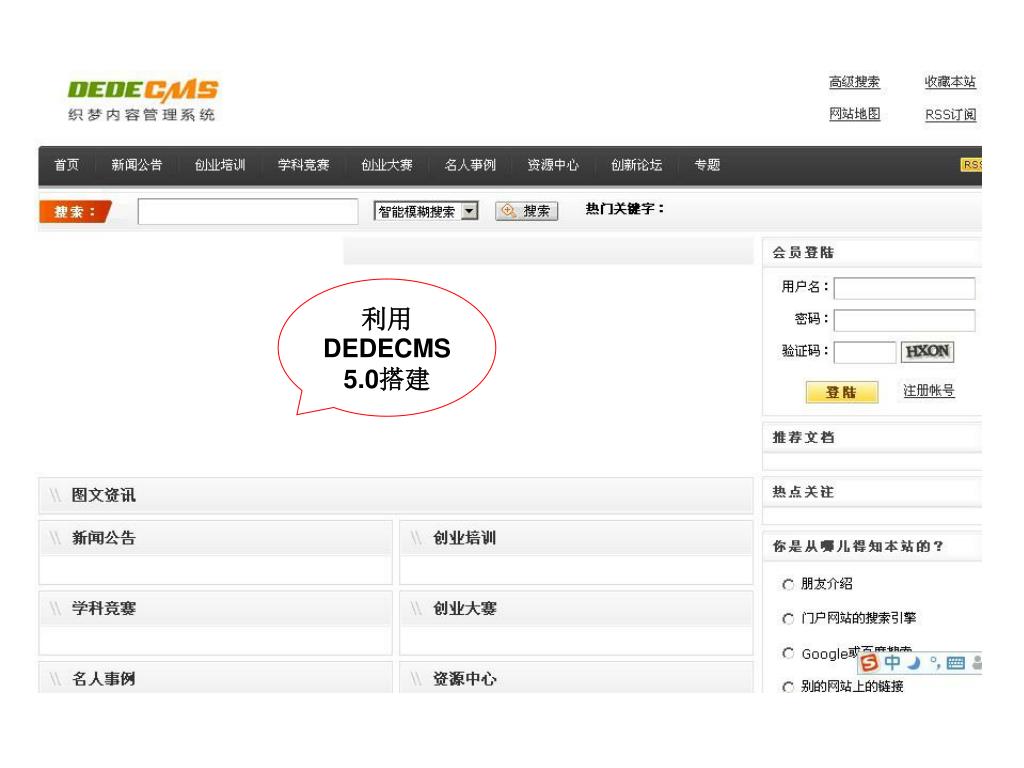Image resolution: width=1024 pixels, height=768 pixels.
Task: Open the 网站地图 link
Action: point(854,114)
